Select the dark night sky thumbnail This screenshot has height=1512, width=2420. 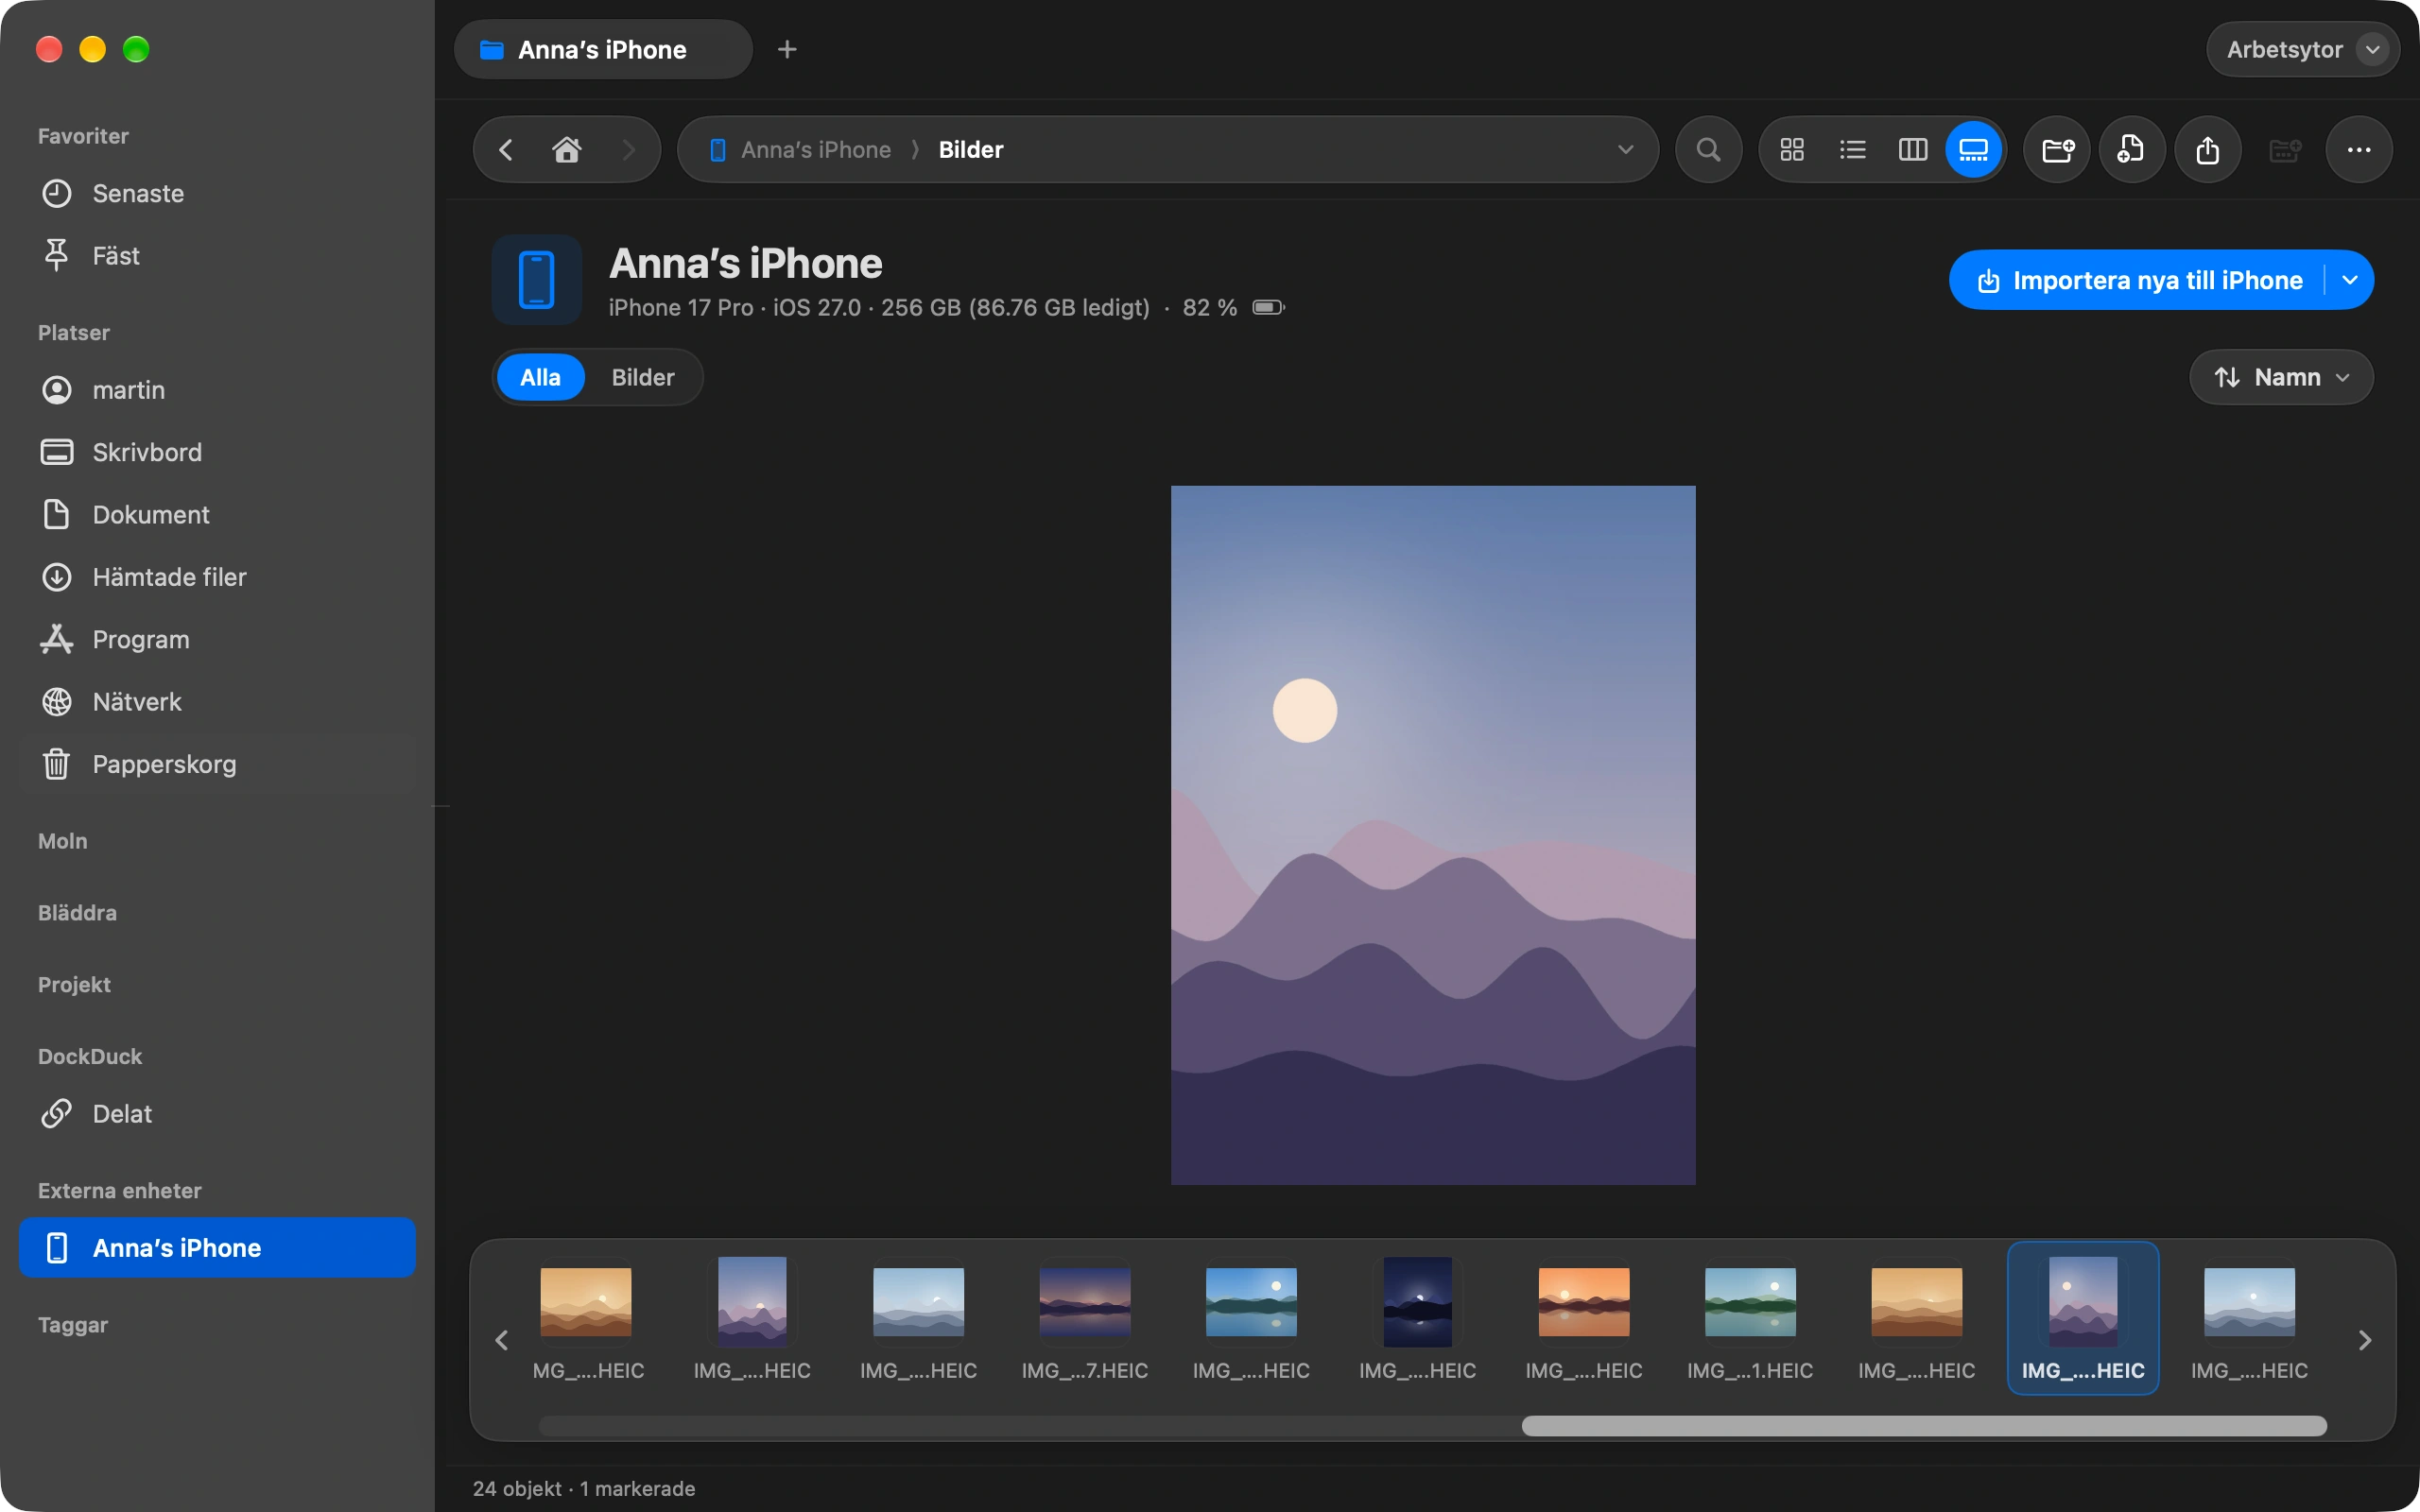(1417, 1302)
